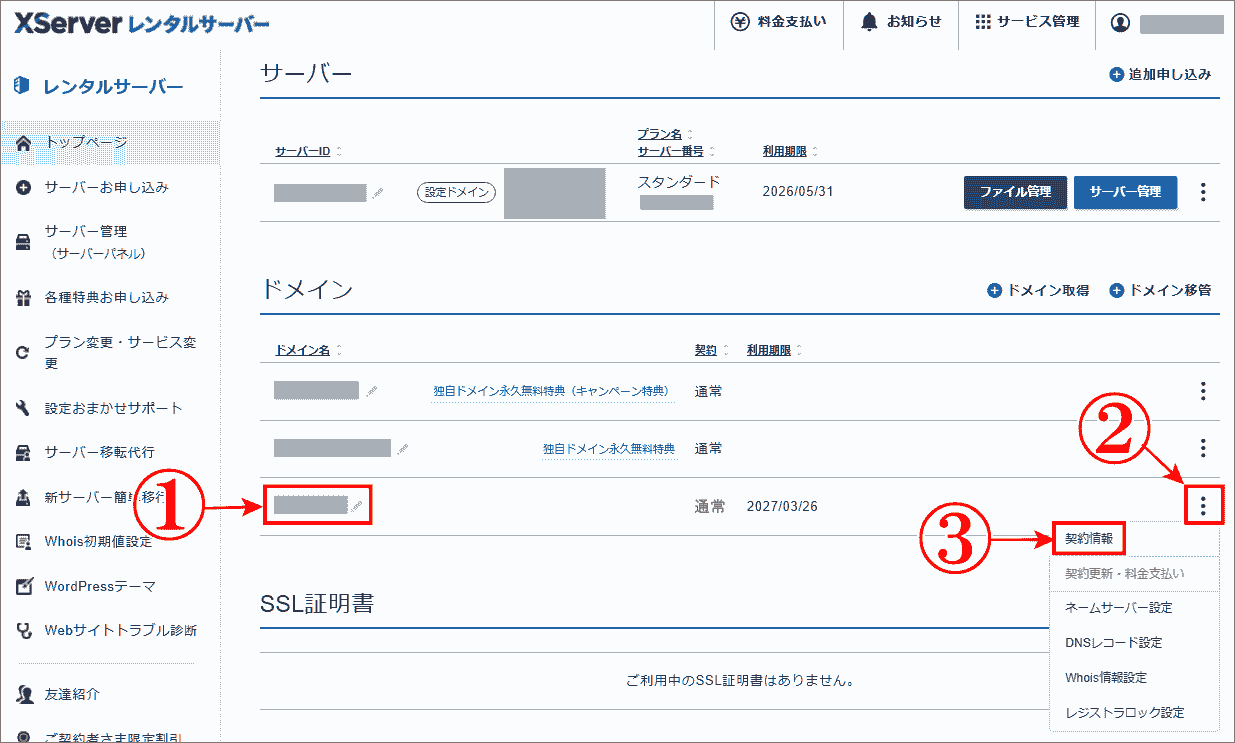The height and width of the screenshot is (743, 1235).
Task: Click domain expiry date 2027/03/26
Action: [782, 507]
